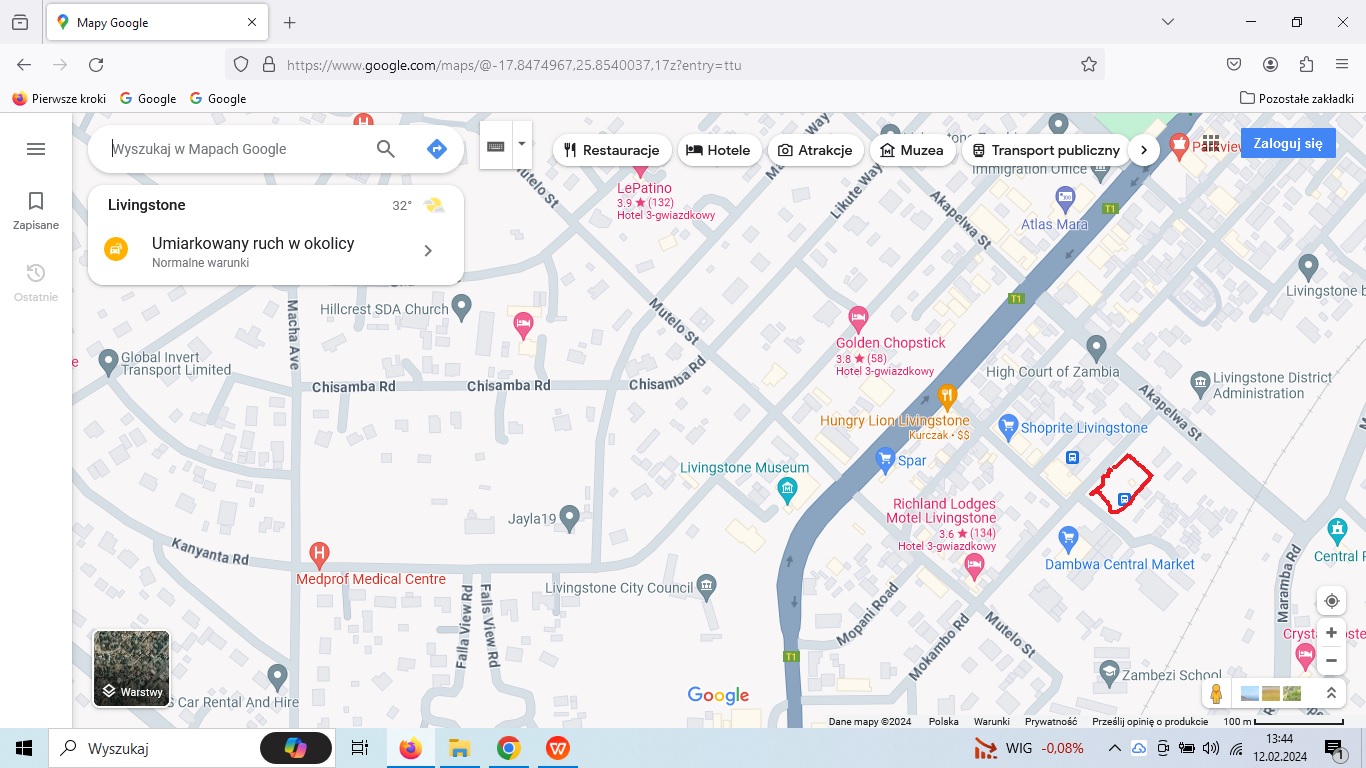Screen dimensions: 1366x768
Task: Bookmark this page with the star
Action: [1089, 65]
